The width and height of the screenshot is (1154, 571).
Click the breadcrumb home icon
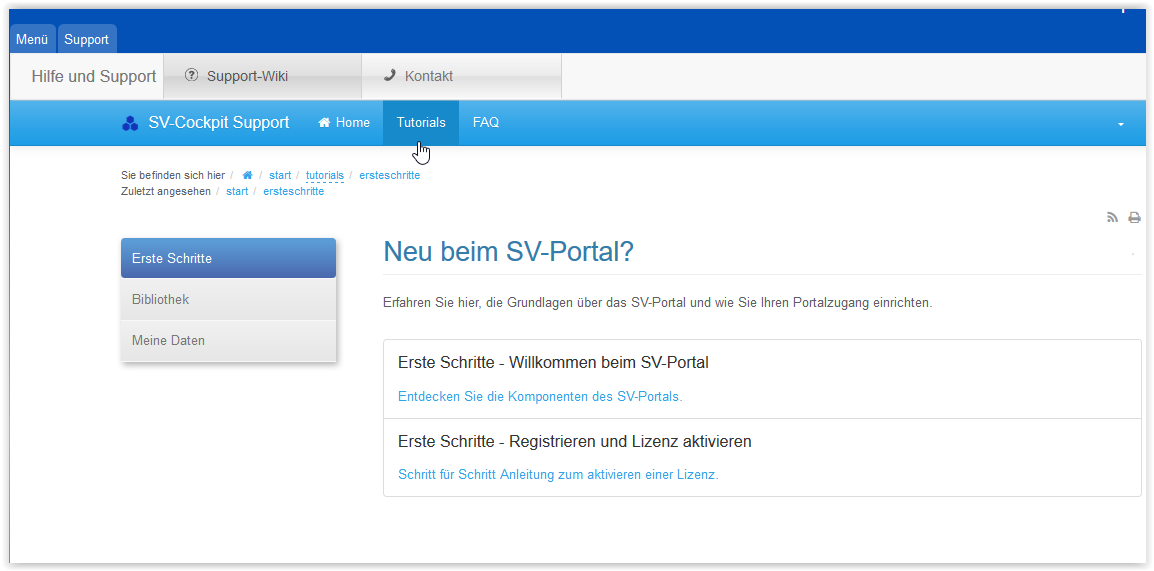point(247,175)
